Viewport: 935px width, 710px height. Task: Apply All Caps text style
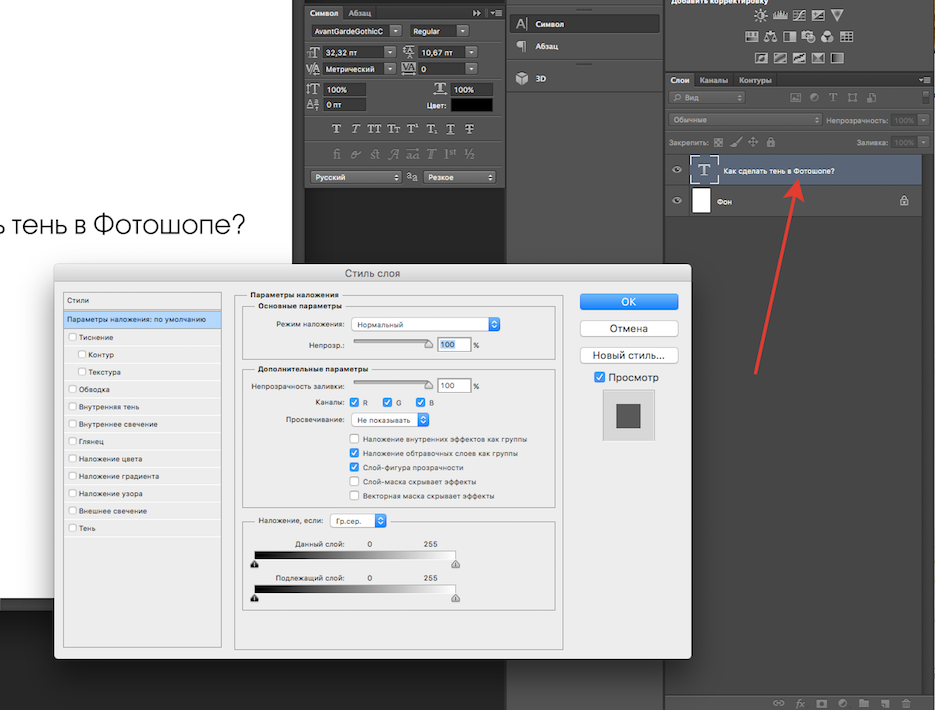[374, 129]
